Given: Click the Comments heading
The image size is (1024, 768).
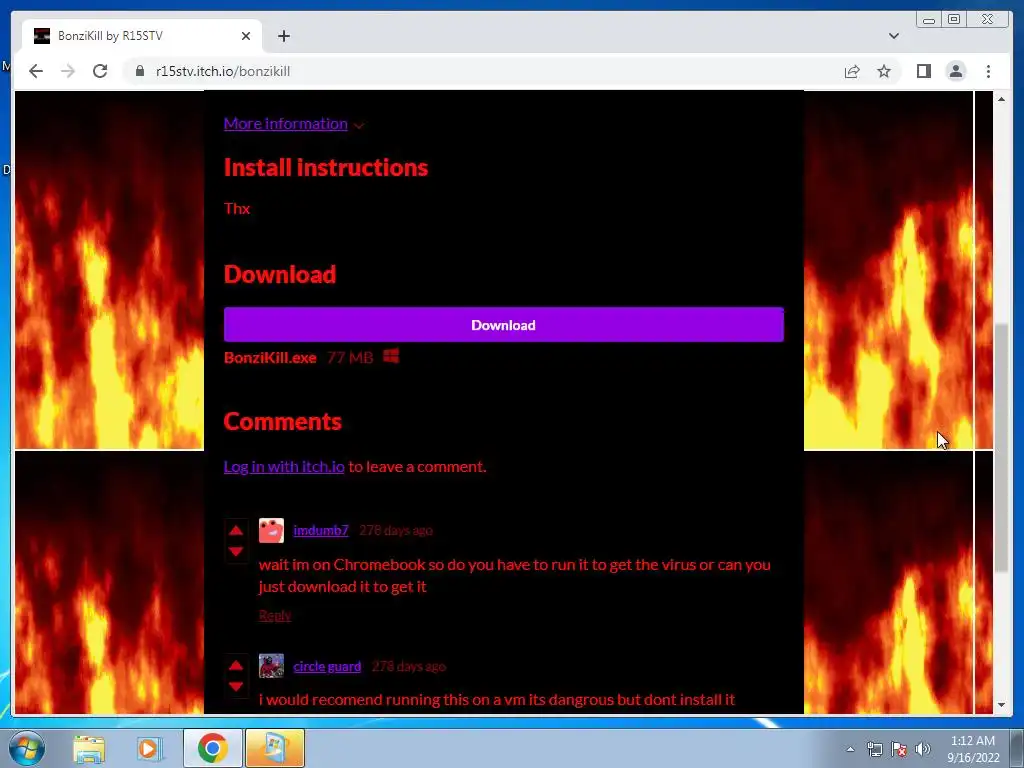Looking at the screenshot, I should coord(283,421).
